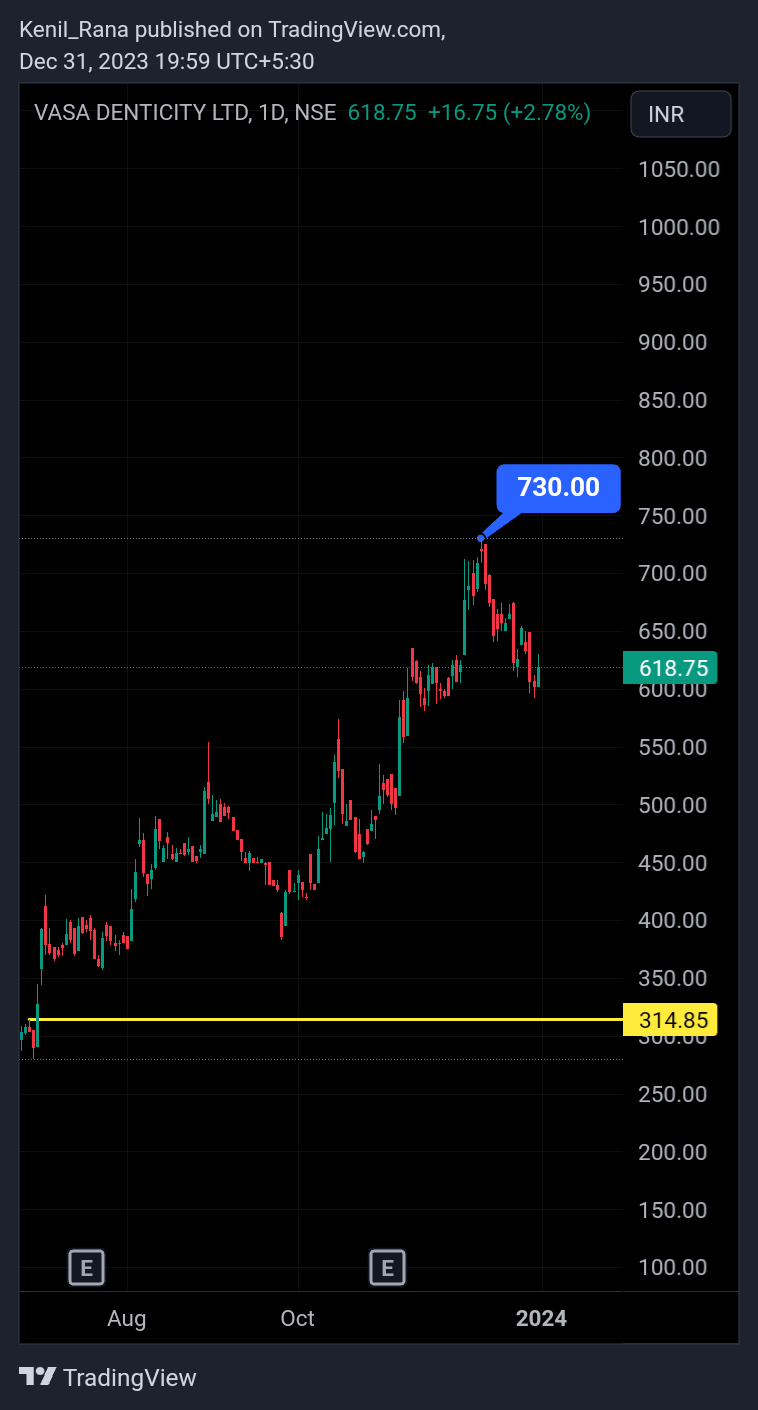Screen dimensions: 758x1410
Task: Click the 1D interval in chart title
Action: point(270,113)
